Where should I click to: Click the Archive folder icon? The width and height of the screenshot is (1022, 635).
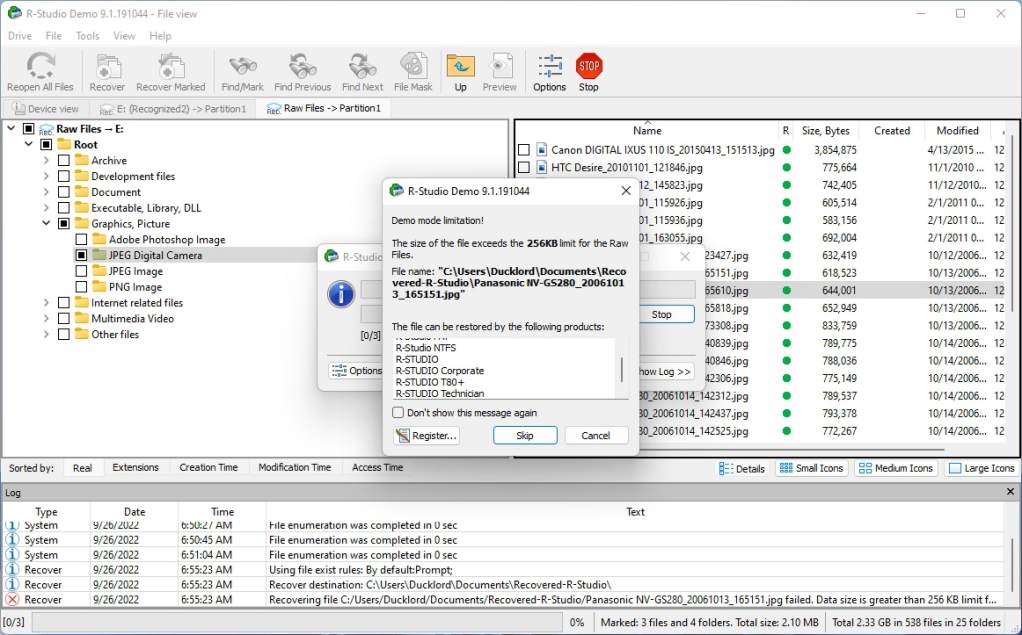pyautogui.click(x=81, y=160)
